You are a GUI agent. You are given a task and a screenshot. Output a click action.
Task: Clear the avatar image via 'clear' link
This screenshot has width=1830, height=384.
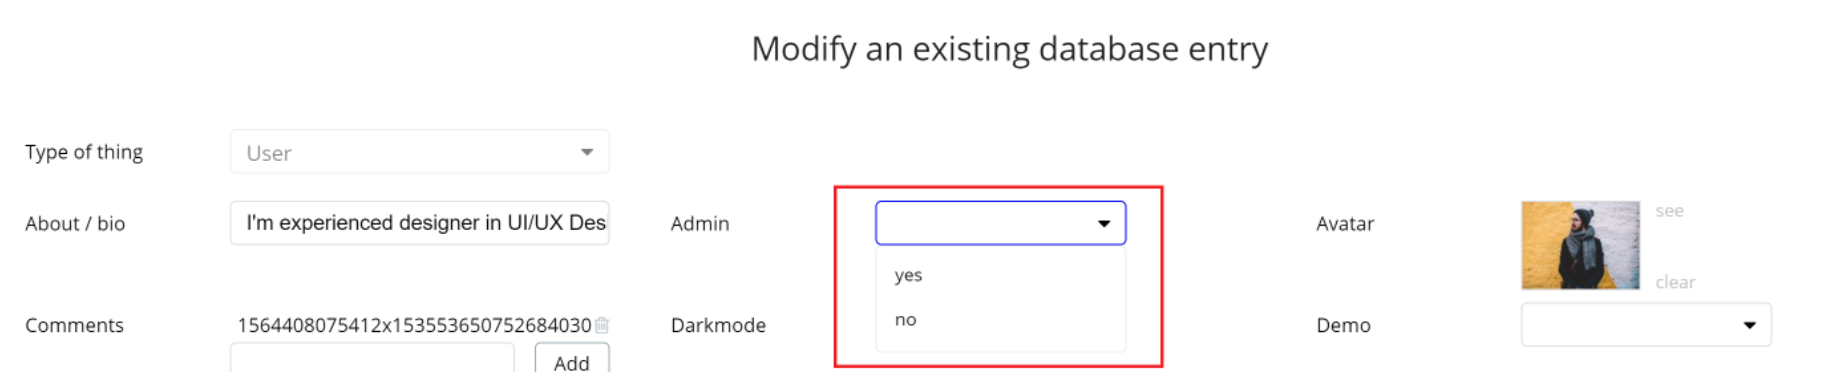coord(1675,282)
